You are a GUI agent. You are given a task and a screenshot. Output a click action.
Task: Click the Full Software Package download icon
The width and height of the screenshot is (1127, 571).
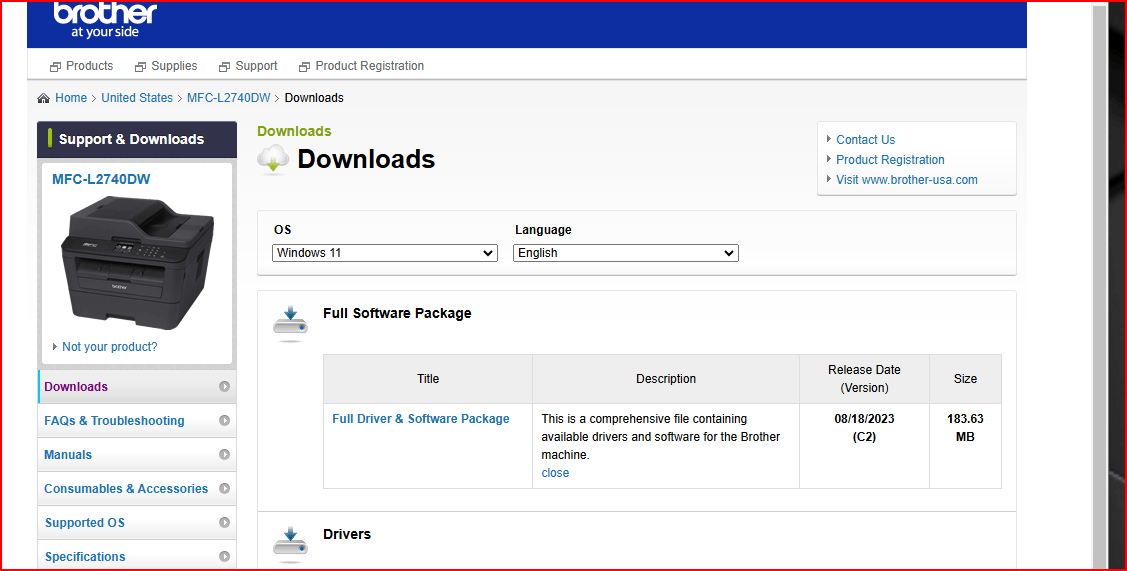point(290,323)
